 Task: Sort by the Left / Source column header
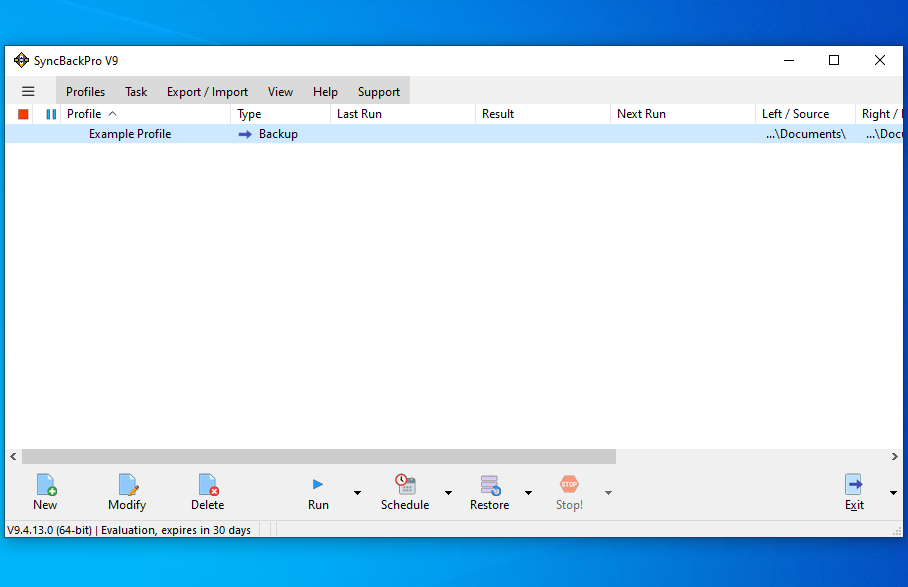click(x=806, y=114)
